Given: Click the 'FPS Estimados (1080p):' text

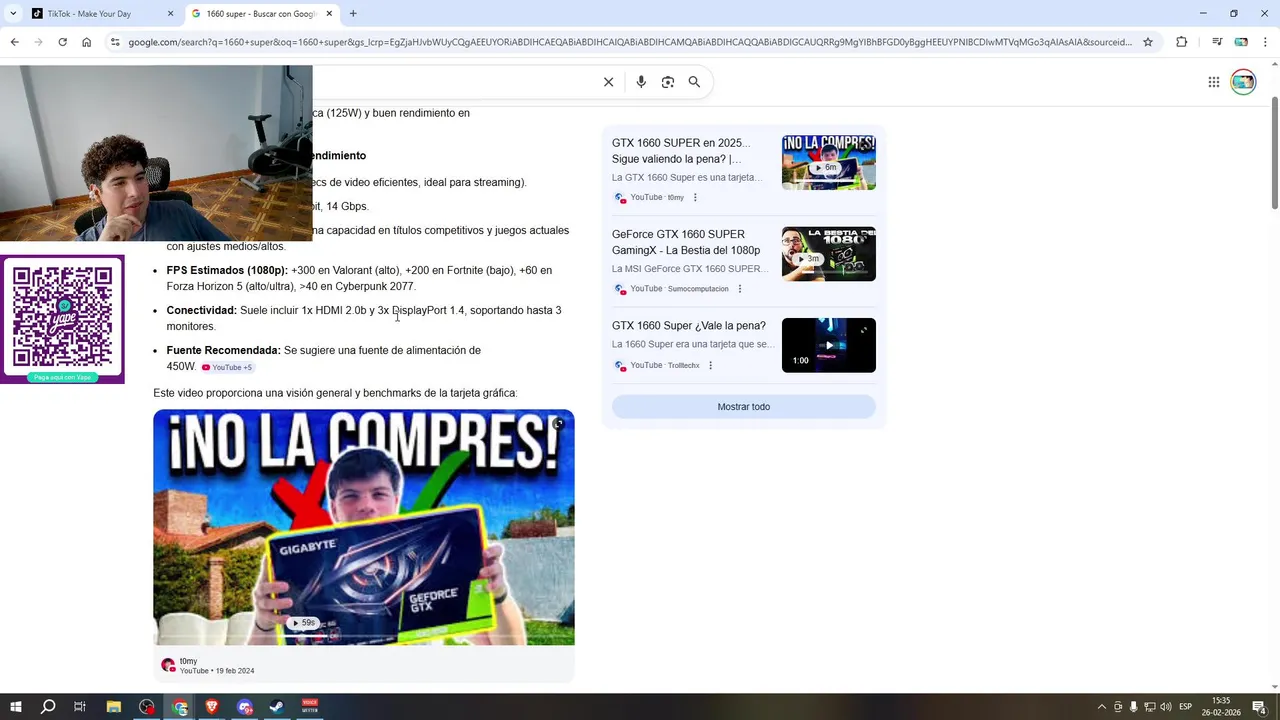Looking at the screenshot, I should 227,270.
